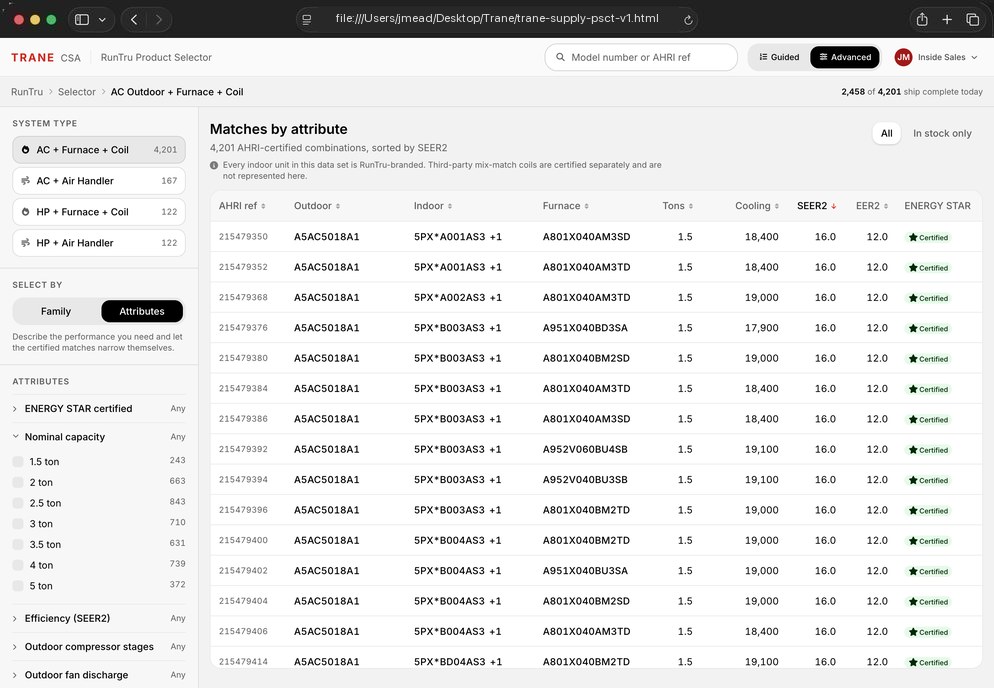Expand Outdoor compressor stages attribute

pyautogui.click(x=99, y=647)
